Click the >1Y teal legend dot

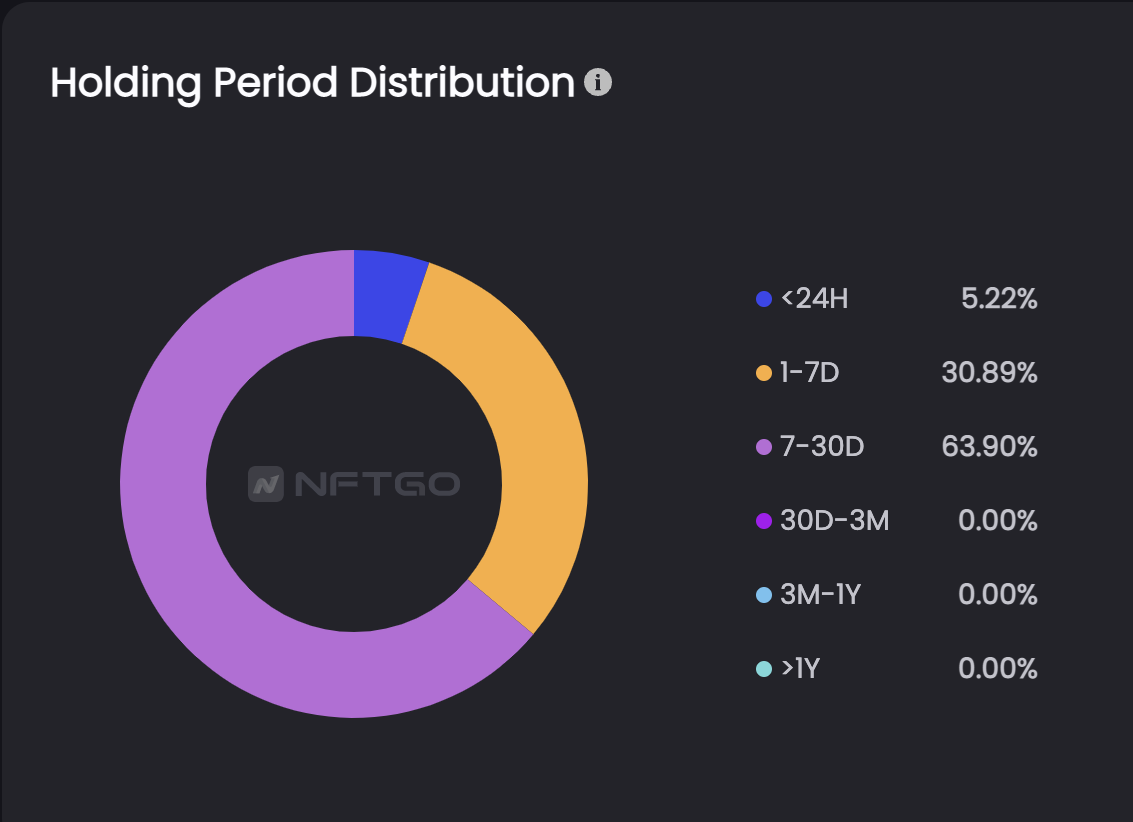764,669
